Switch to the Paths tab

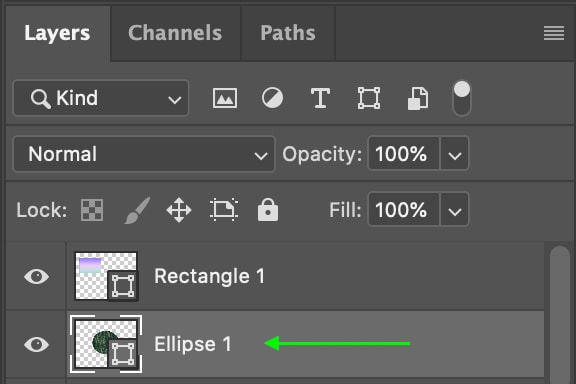pyautogui.click(x=288, y=33)
